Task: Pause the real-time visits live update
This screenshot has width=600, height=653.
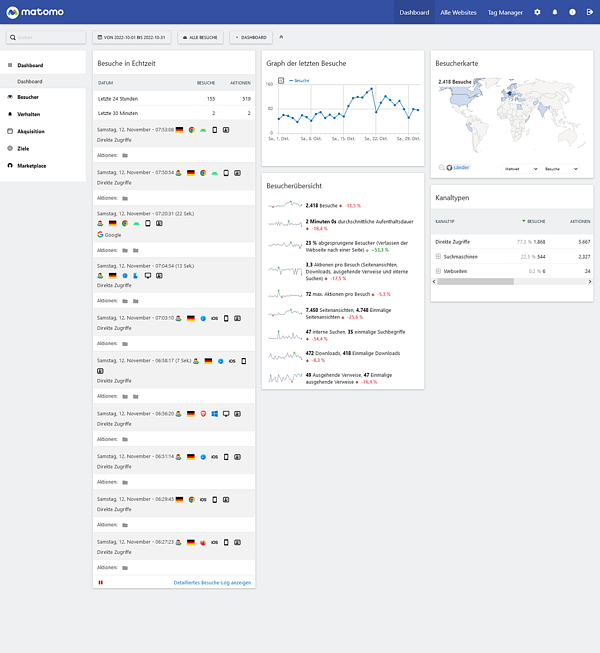Action: point(100,582)
